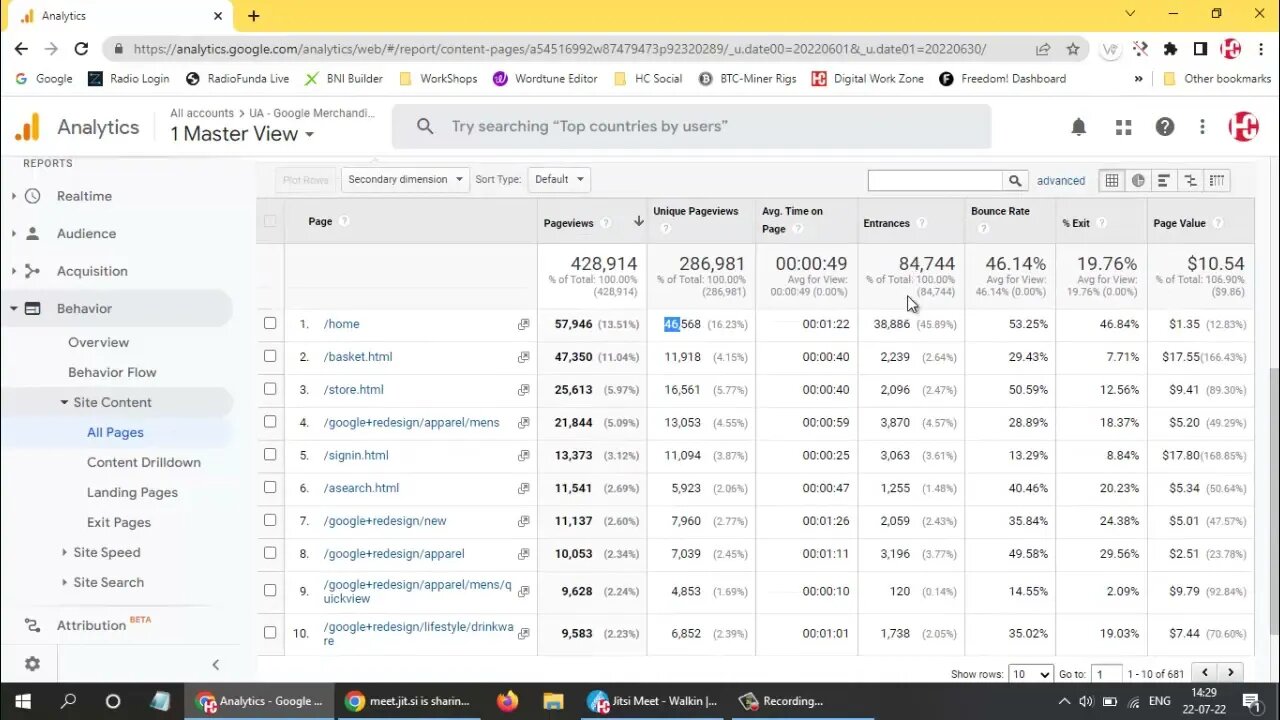Check the /google+redesign/apparel row checkbox

tap(270, 553)
